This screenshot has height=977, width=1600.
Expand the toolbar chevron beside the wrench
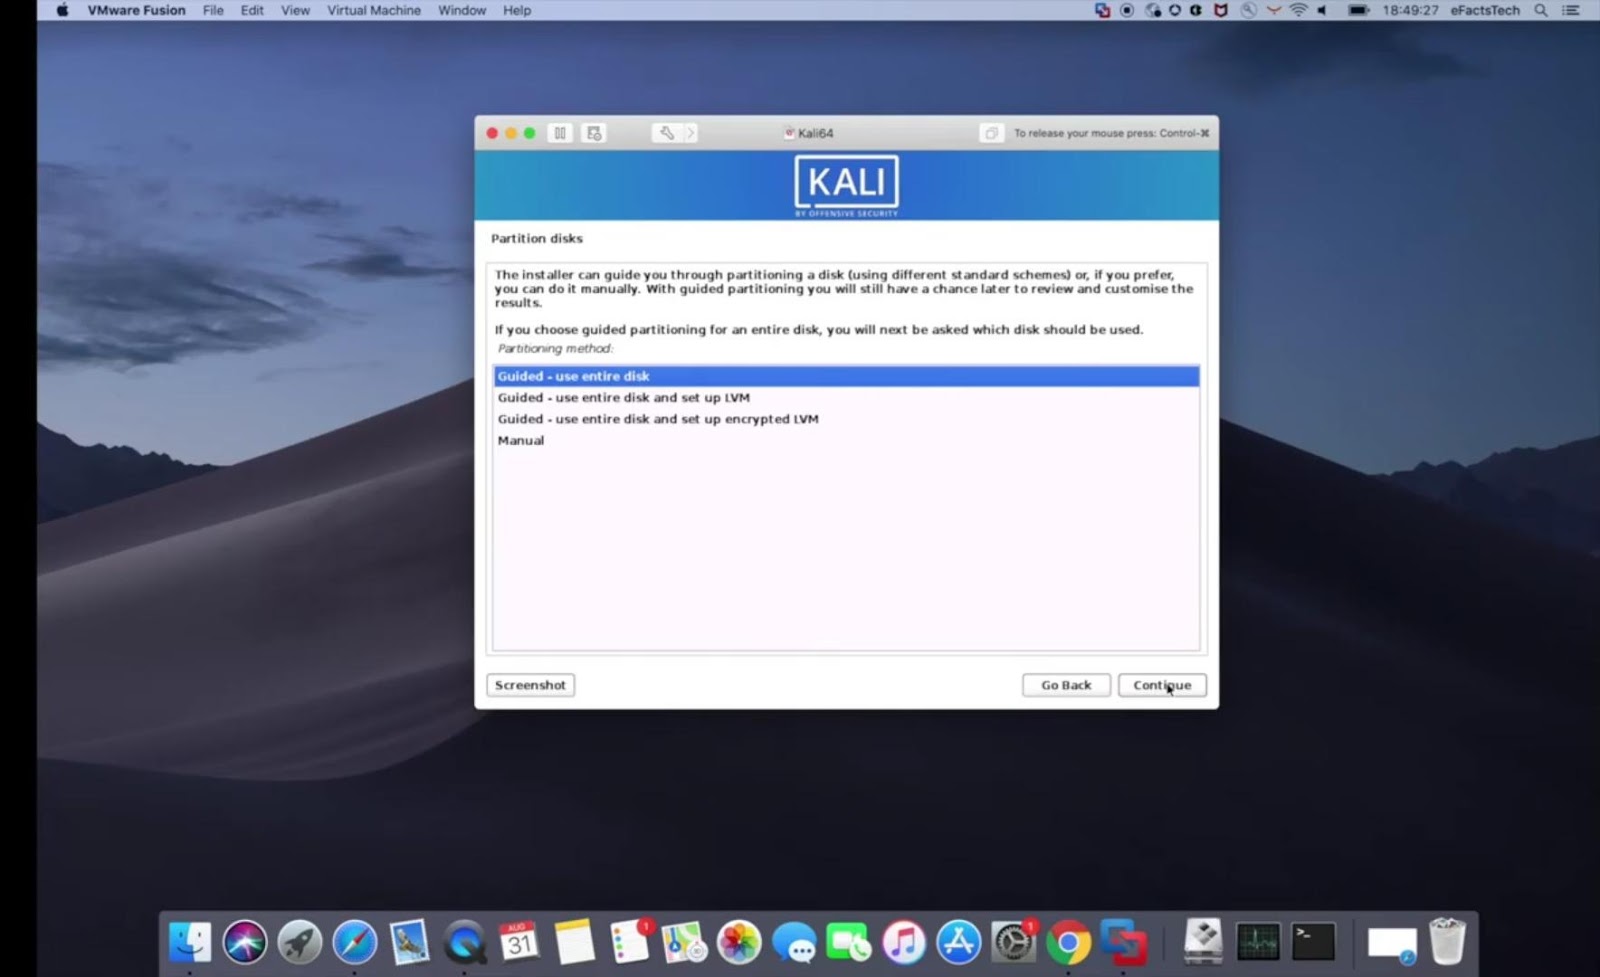pos(690,133)
